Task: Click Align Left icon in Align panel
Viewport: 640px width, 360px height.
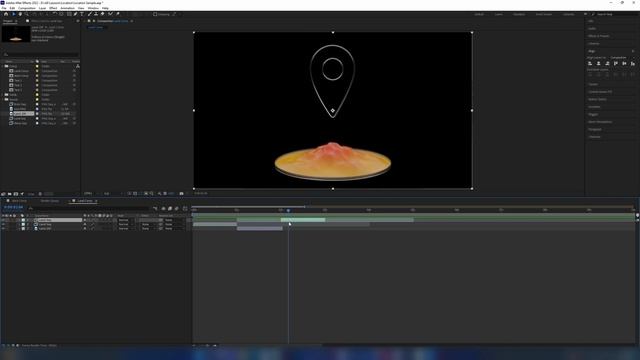Action: point(590,63)
